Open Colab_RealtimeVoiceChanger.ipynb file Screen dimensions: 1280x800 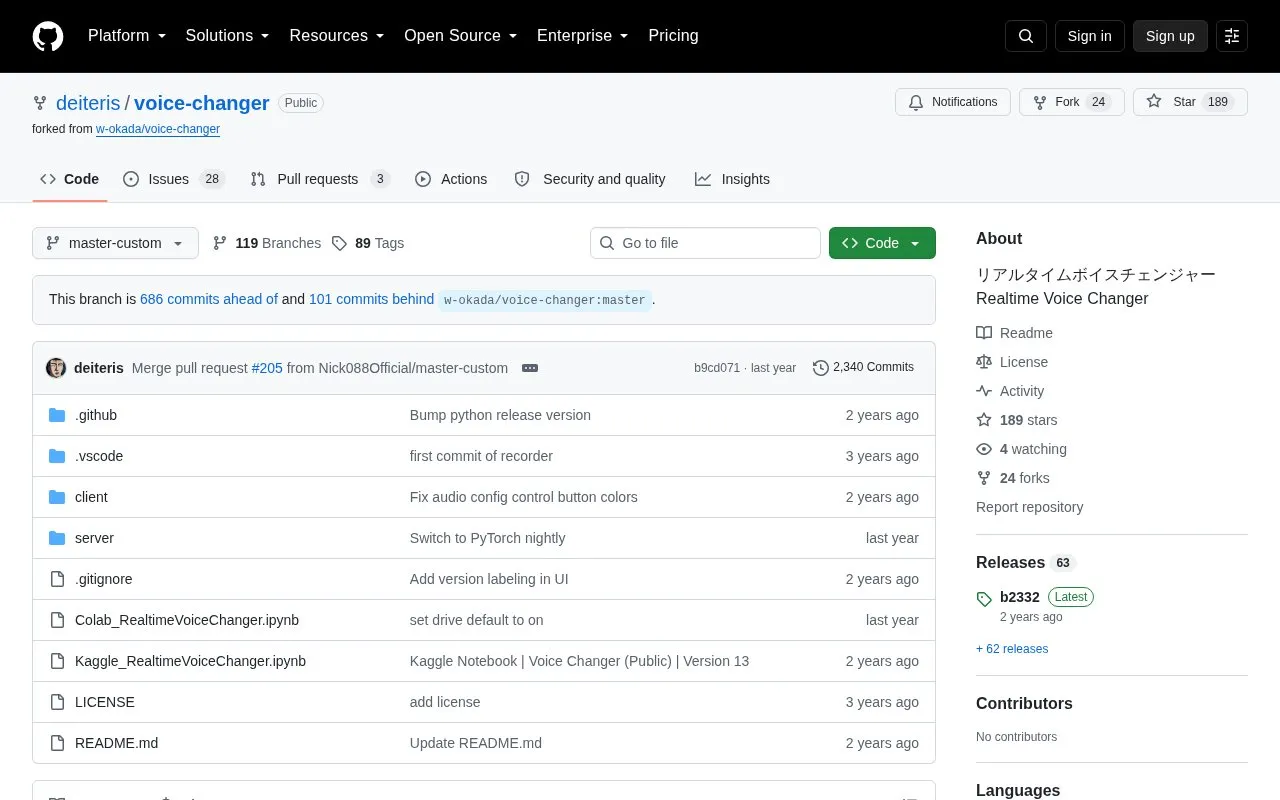tap(187, 620)
